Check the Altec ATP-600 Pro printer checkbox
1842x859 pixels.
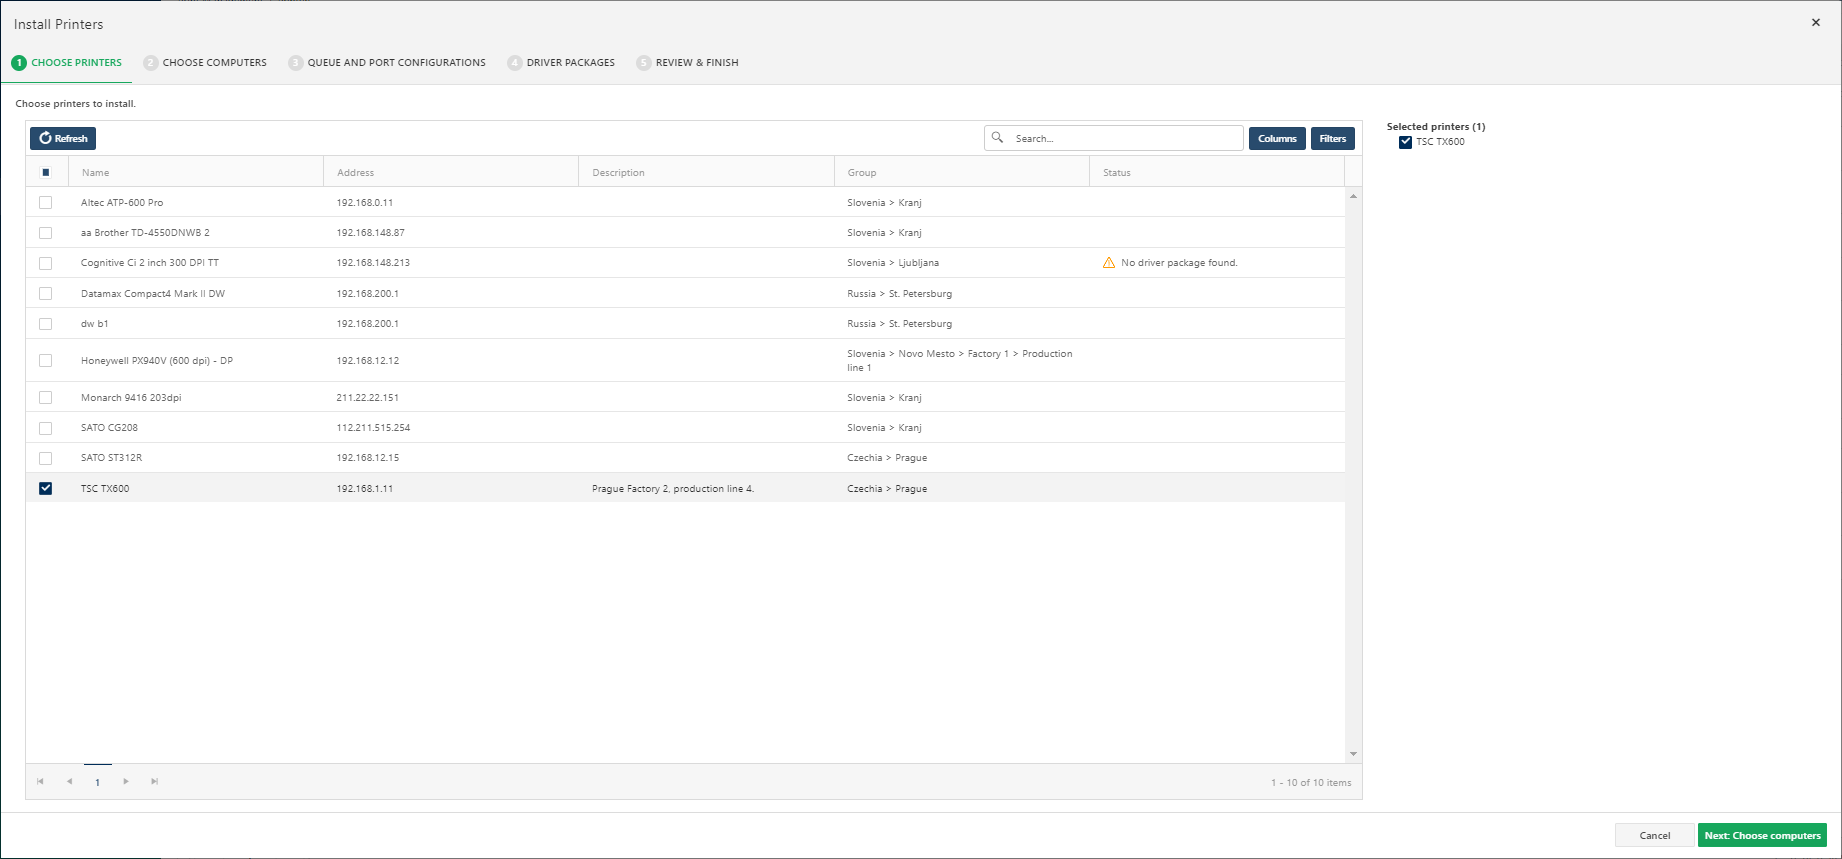click(45, 202)
